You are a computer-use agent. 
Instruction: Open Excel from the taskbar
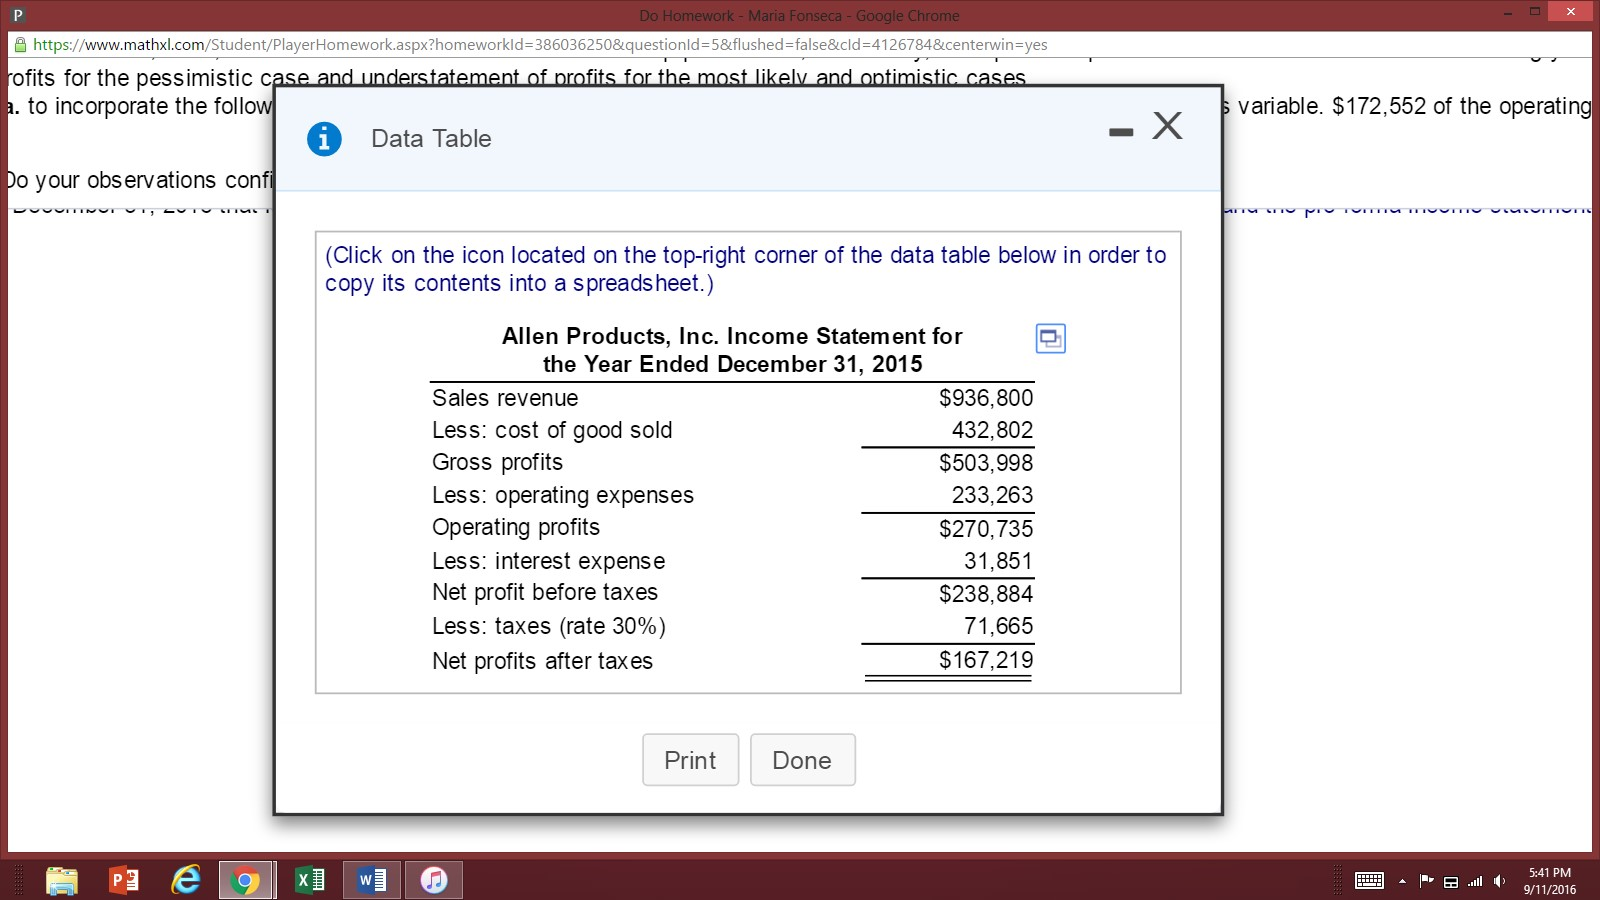pos(310,880)
